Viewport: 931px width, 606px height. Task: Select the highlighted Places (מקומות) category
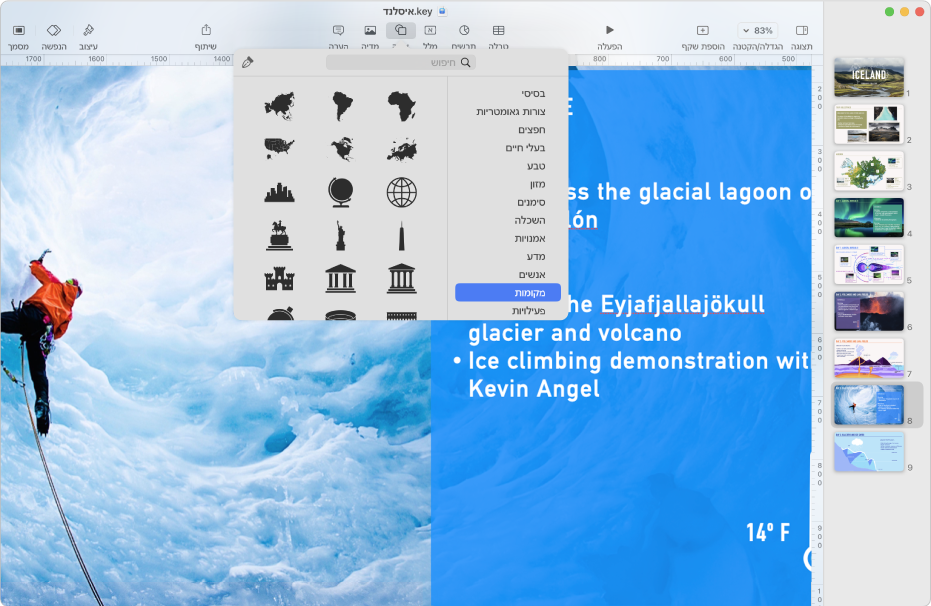pos(508,293)
